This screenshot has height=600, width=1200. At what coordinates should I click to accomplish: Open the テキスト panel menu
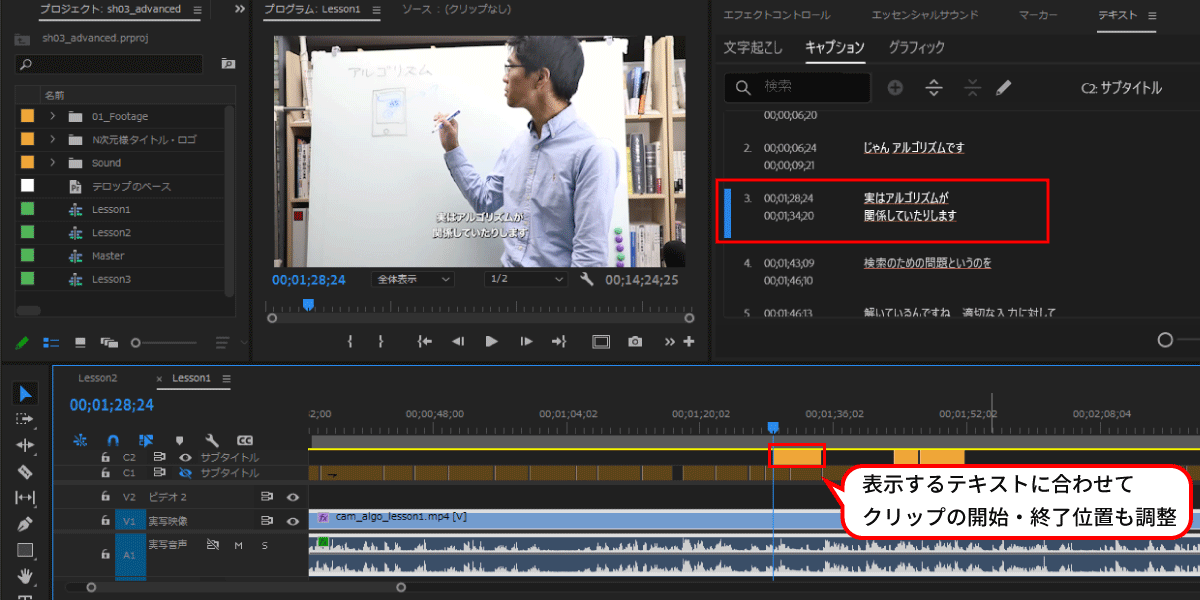(x=1152, y=16)
